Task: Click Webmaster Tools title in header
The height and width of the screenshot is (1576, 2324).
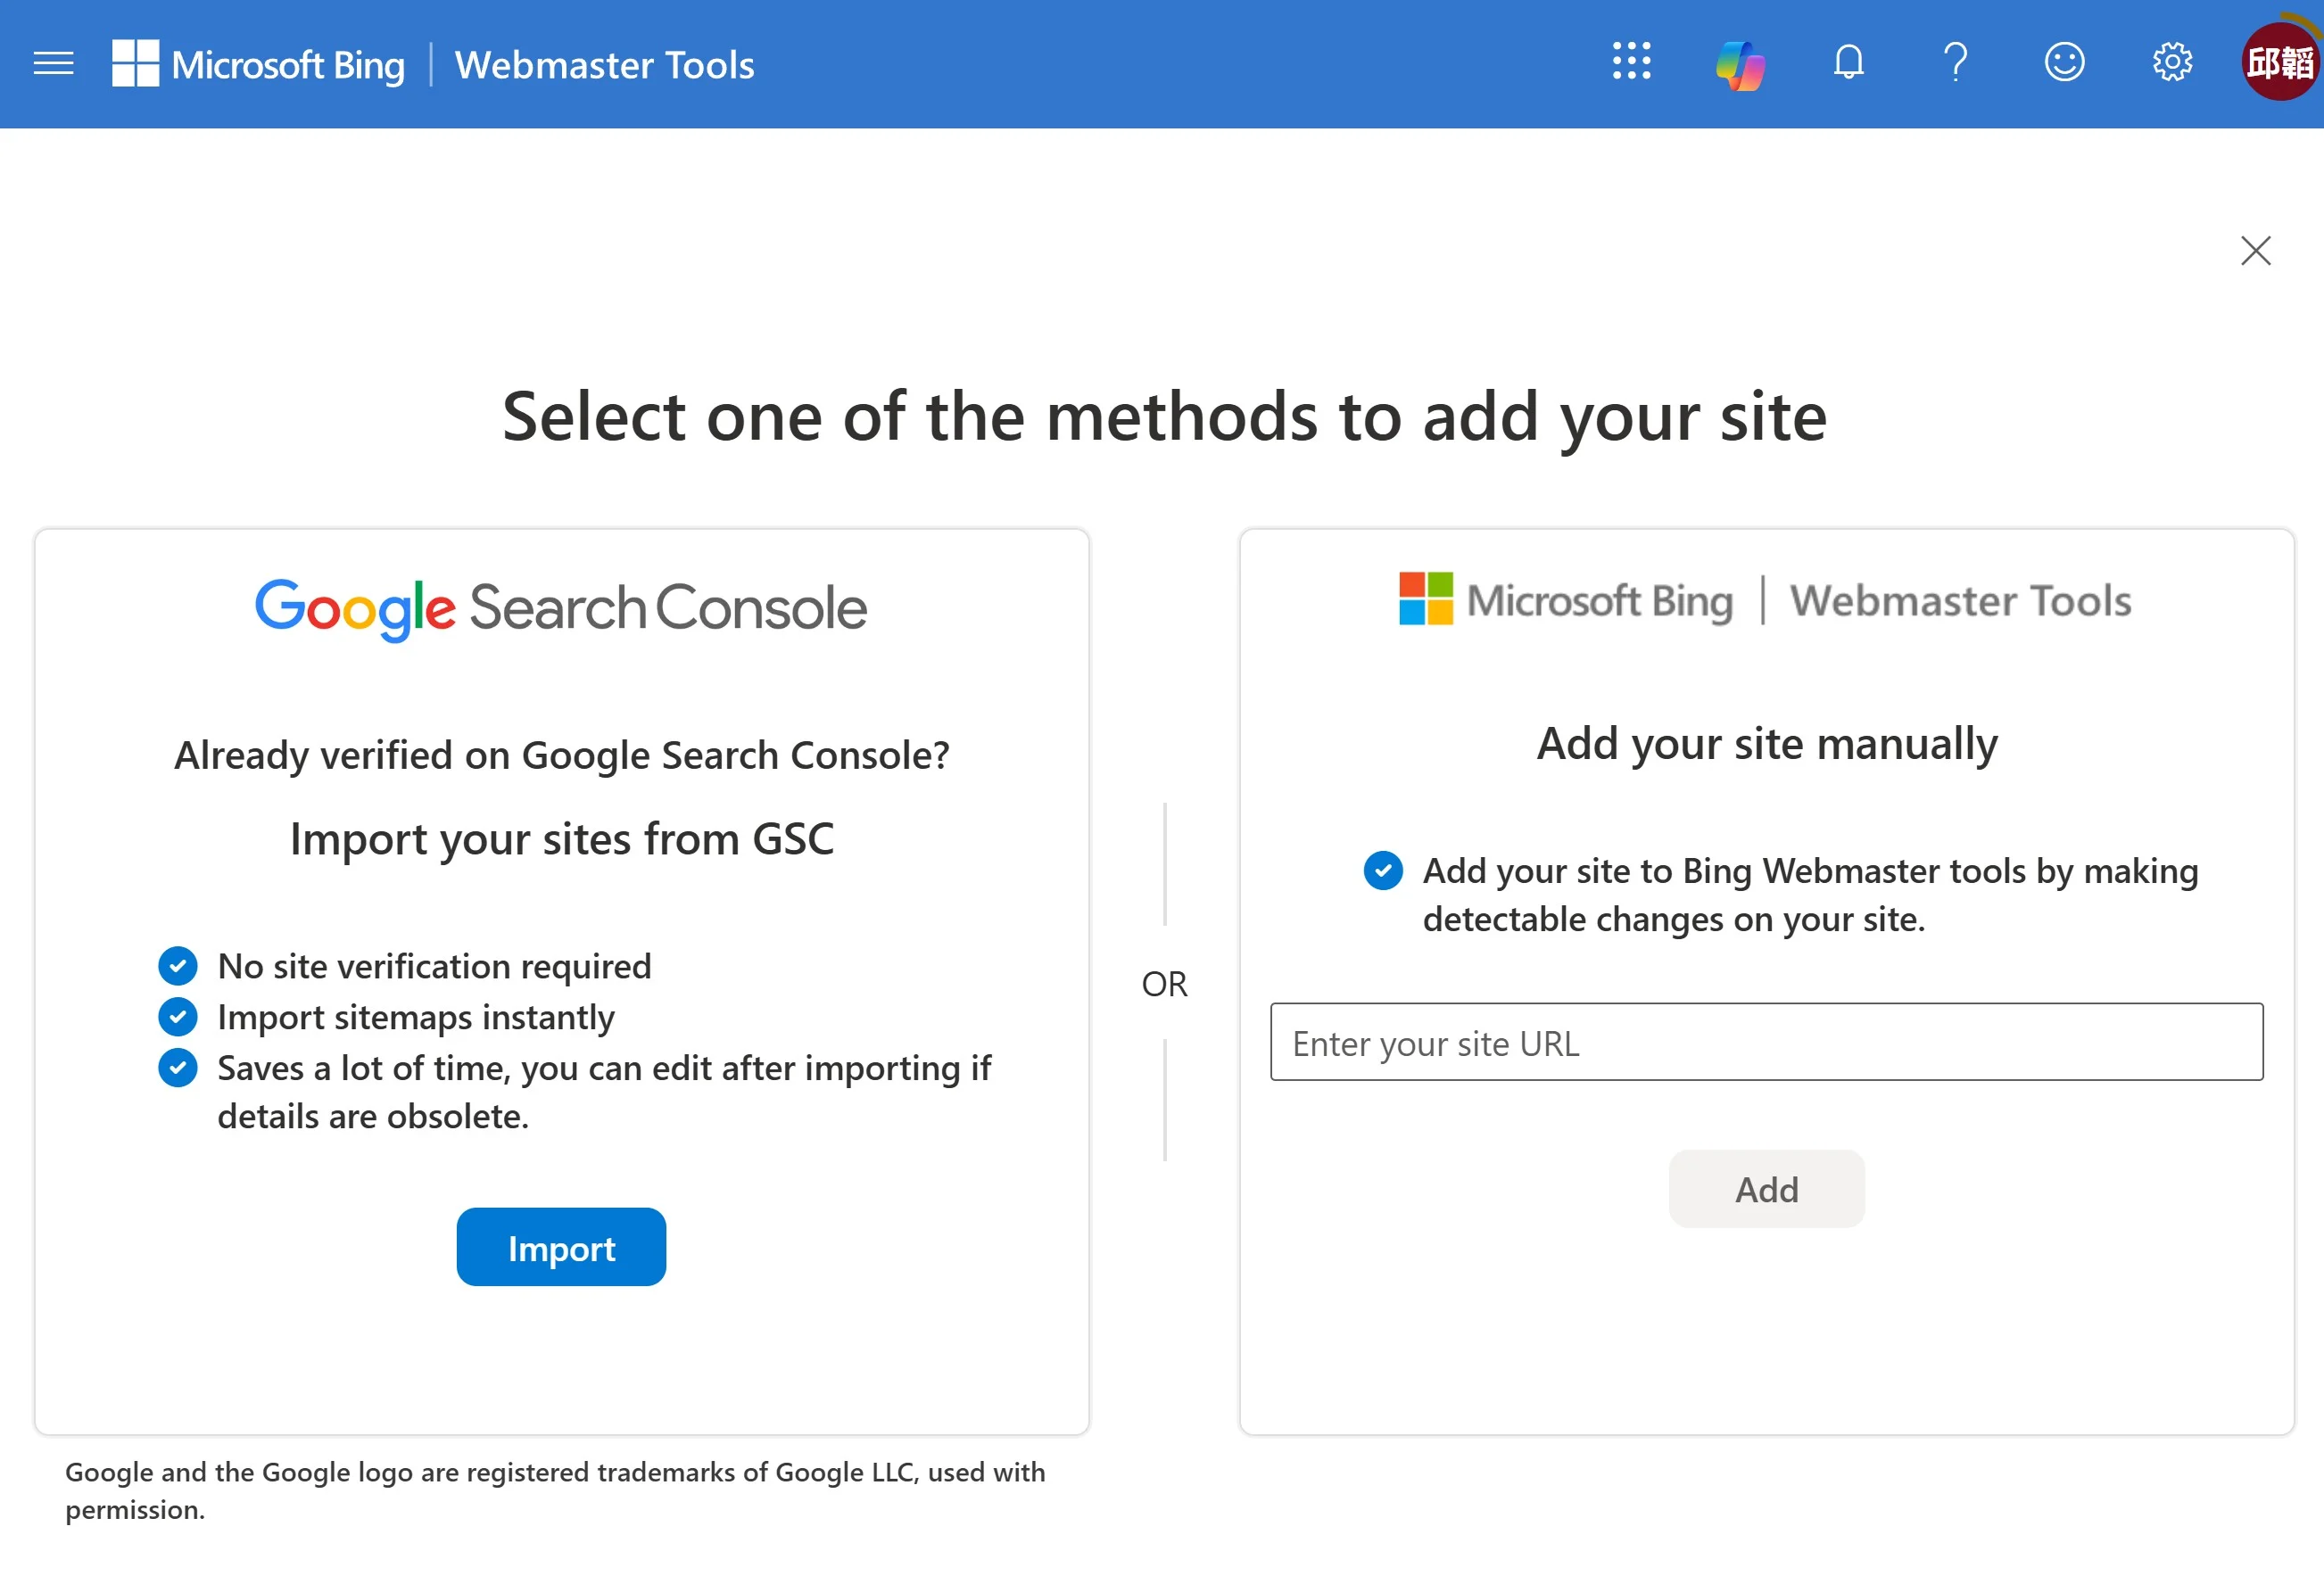Action: (604, 65)
